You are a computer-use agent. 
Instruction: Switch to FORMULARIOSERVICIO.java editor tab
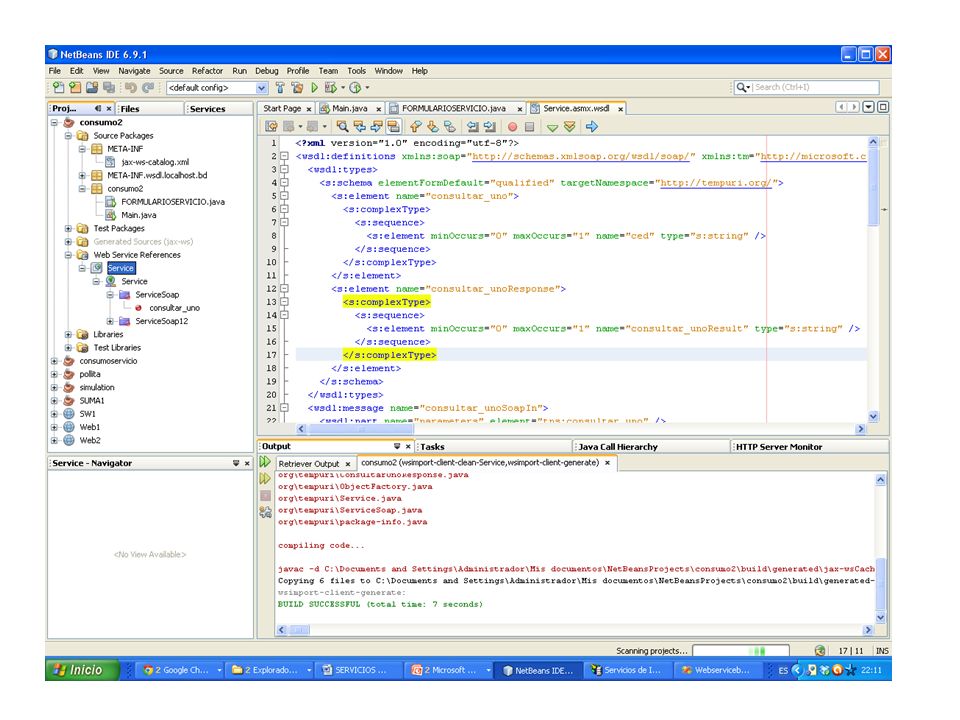(x=454, y=108)
